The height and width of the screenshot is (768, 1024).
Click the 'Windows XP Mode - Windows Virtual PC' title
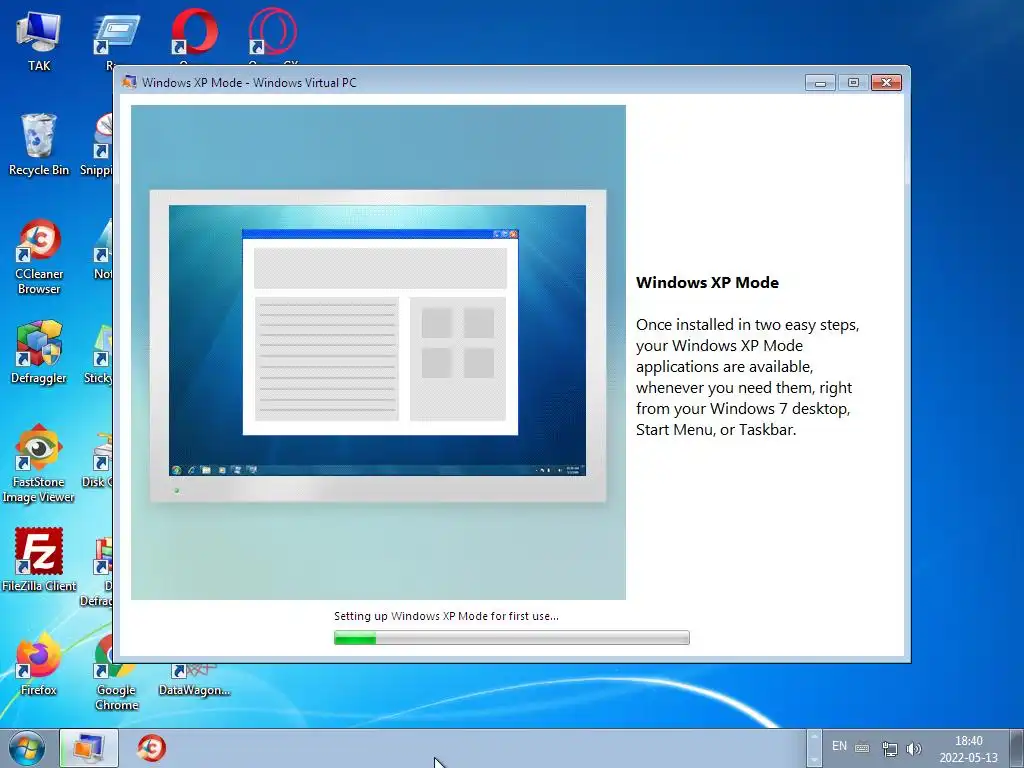pos(249,83)
